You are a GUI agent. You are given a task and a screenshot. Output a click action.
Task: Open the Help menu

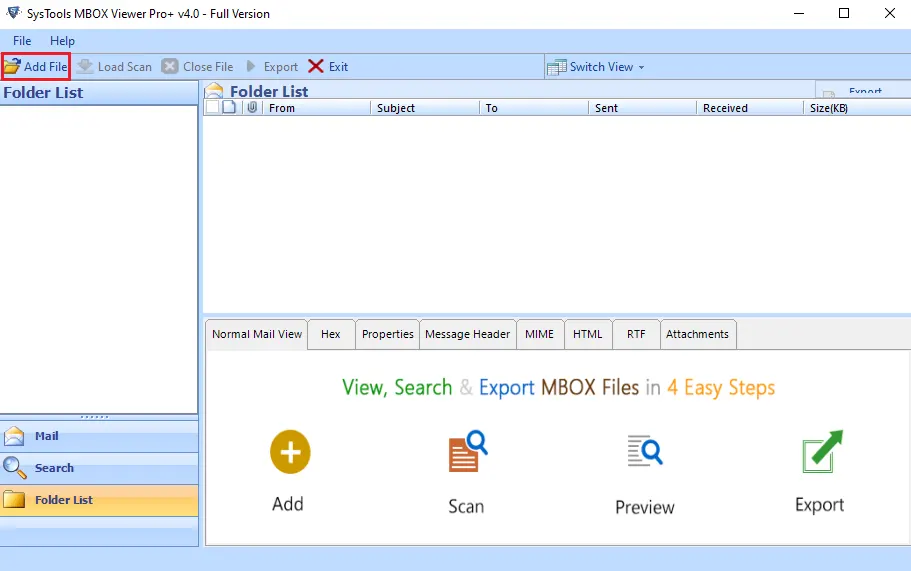[x=62, y=41]
